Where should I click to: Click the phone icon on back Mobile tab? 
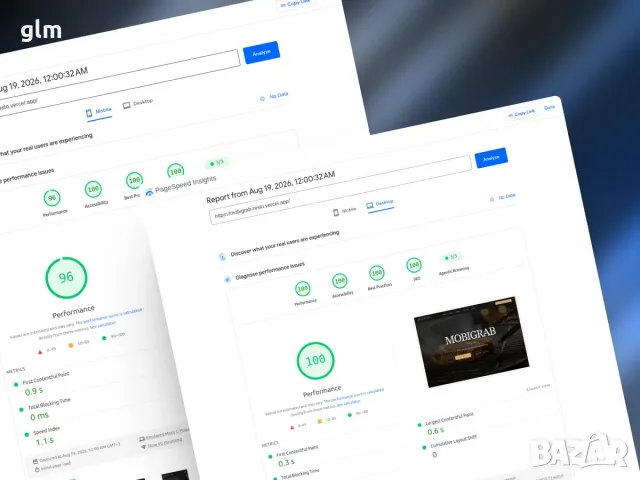(x=89, y=113)
